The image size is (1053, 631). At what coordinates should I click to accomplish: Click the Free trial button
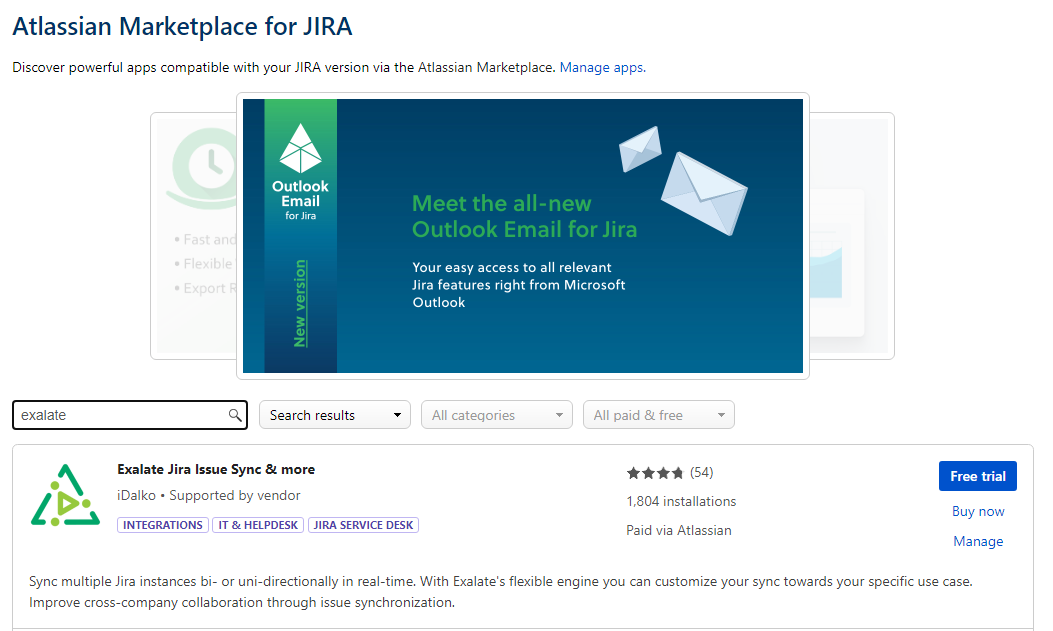click(x=978, y=476)
